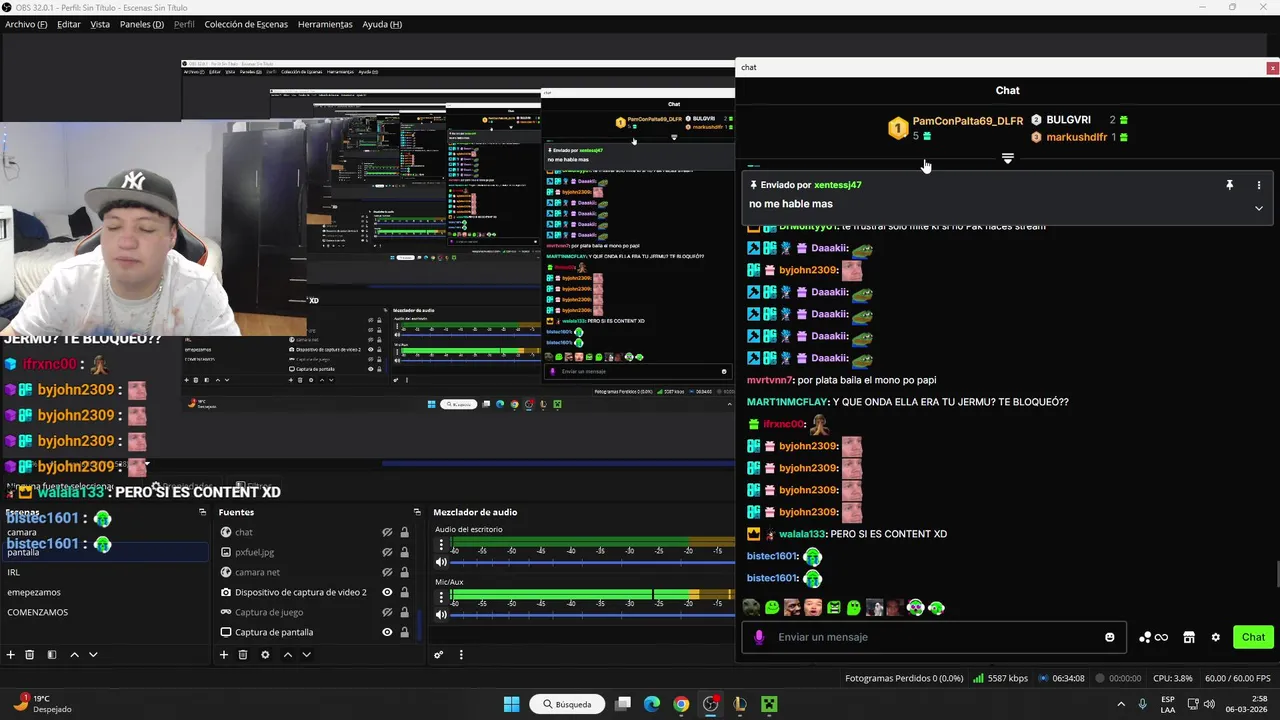The width and height of the screenshot is (1280, 720).
Task: Open xentessj47 profile link in pinned message
Action: pos(837,185)
